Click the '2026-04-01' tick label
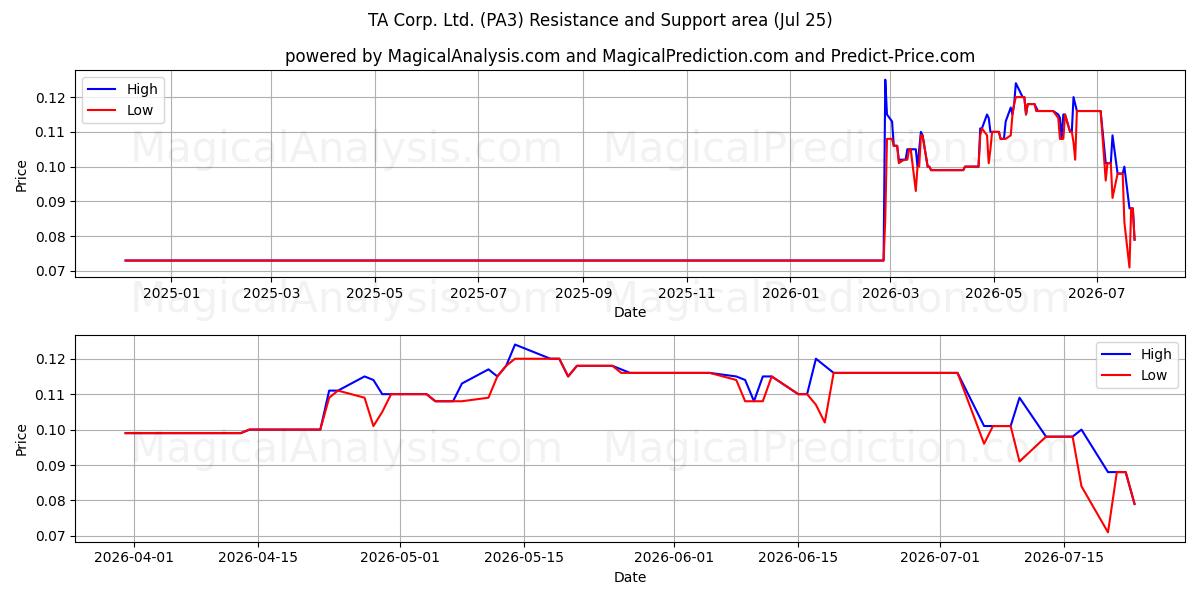The width and height of the screenshot is (1200, 600). click(133, 558)
